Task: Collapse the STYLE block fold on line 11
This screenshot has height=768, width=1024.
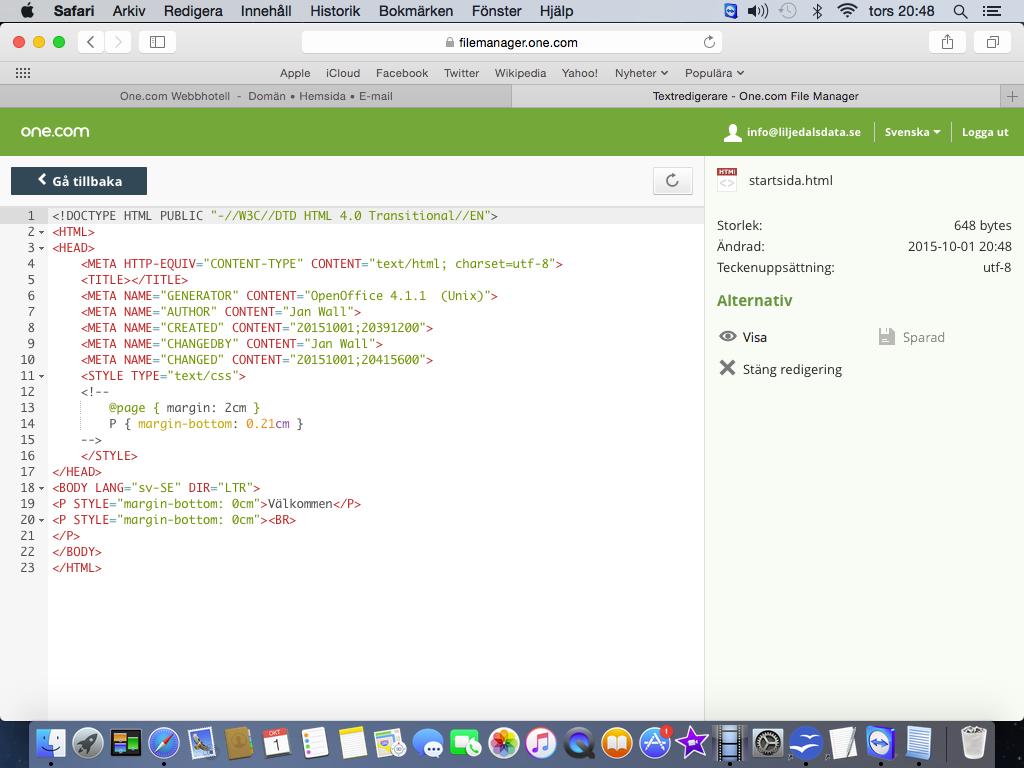Action: click(42, 376)
